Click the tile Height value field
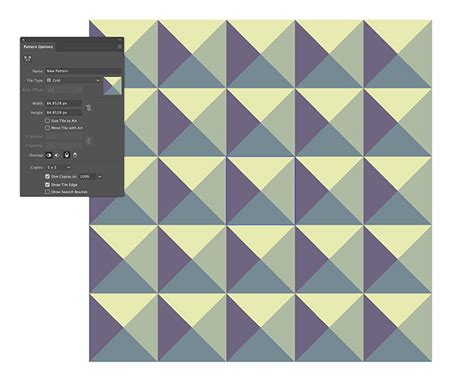The height and width of the screenshot is (385, 474). coord(63,113)
